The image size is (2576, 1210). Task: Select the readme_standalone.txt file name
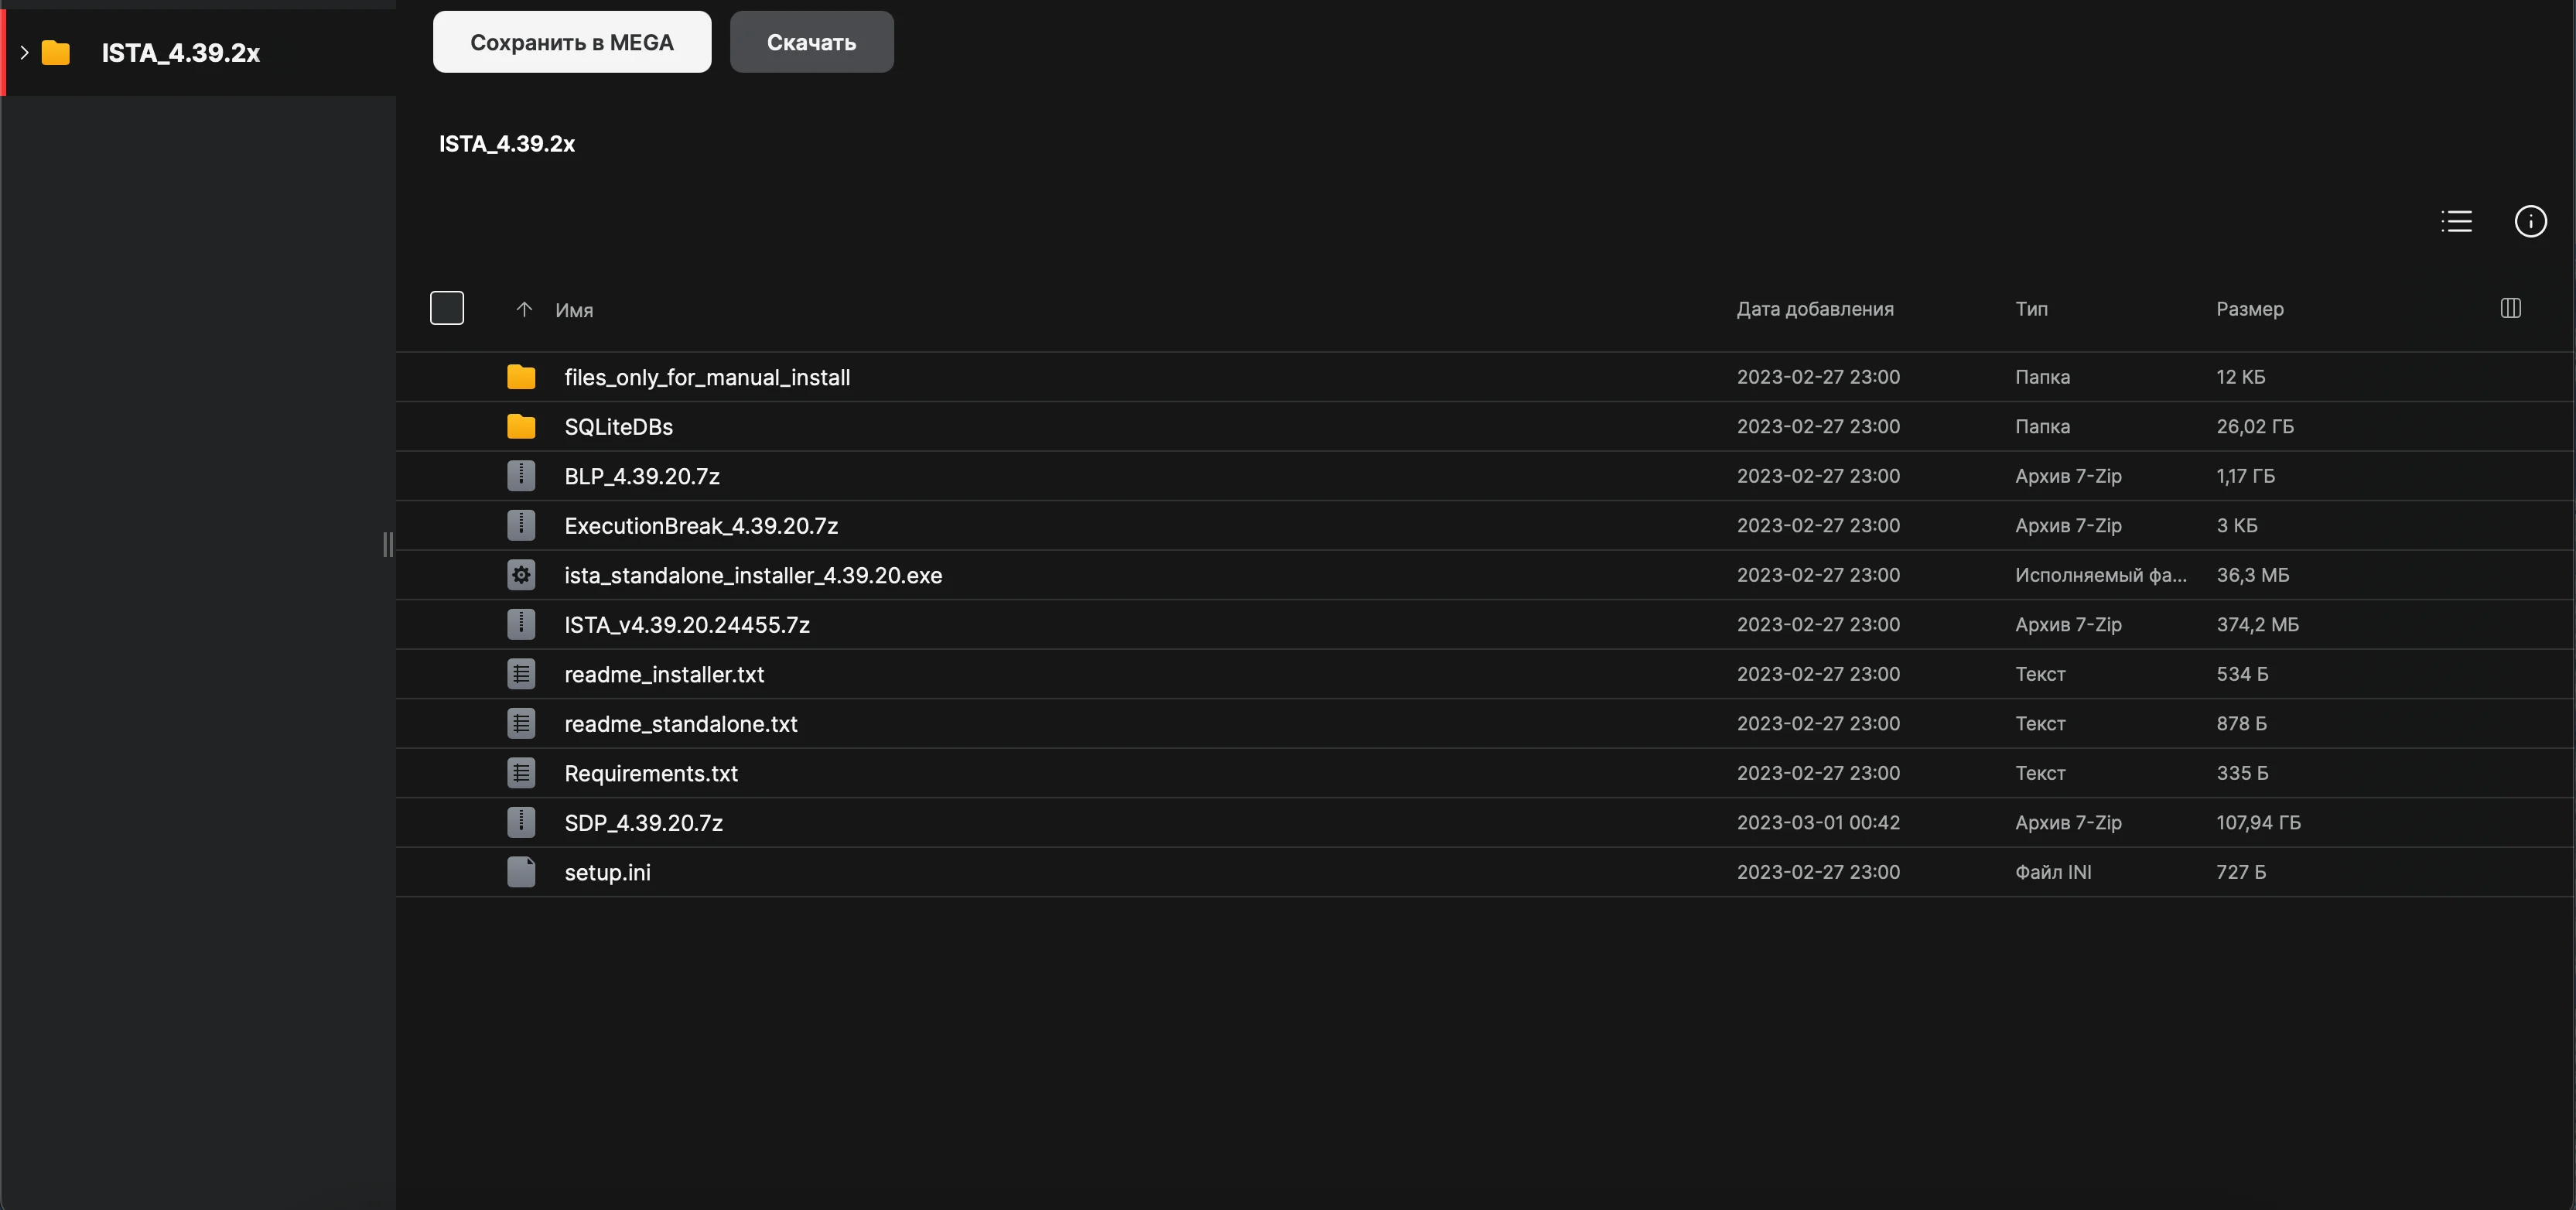pos(681,724)
